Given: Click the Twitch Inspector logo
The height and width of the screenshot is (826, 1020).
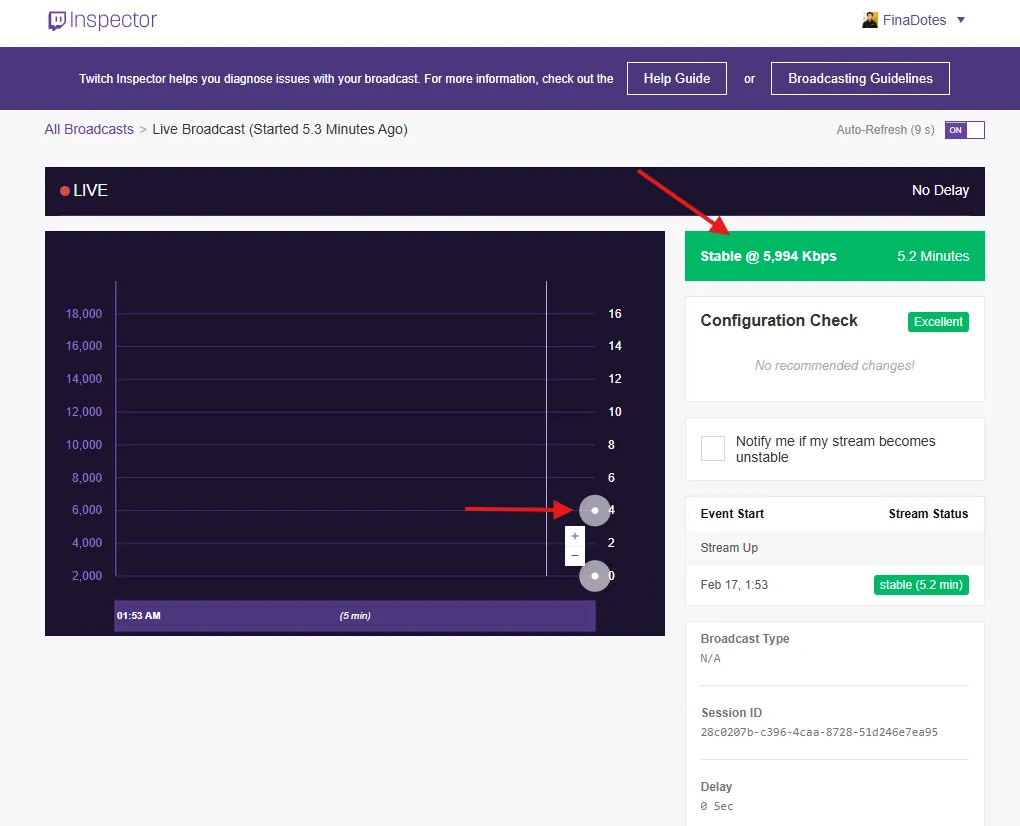Looking at the screenshot, I should click(x=102, y=21).
